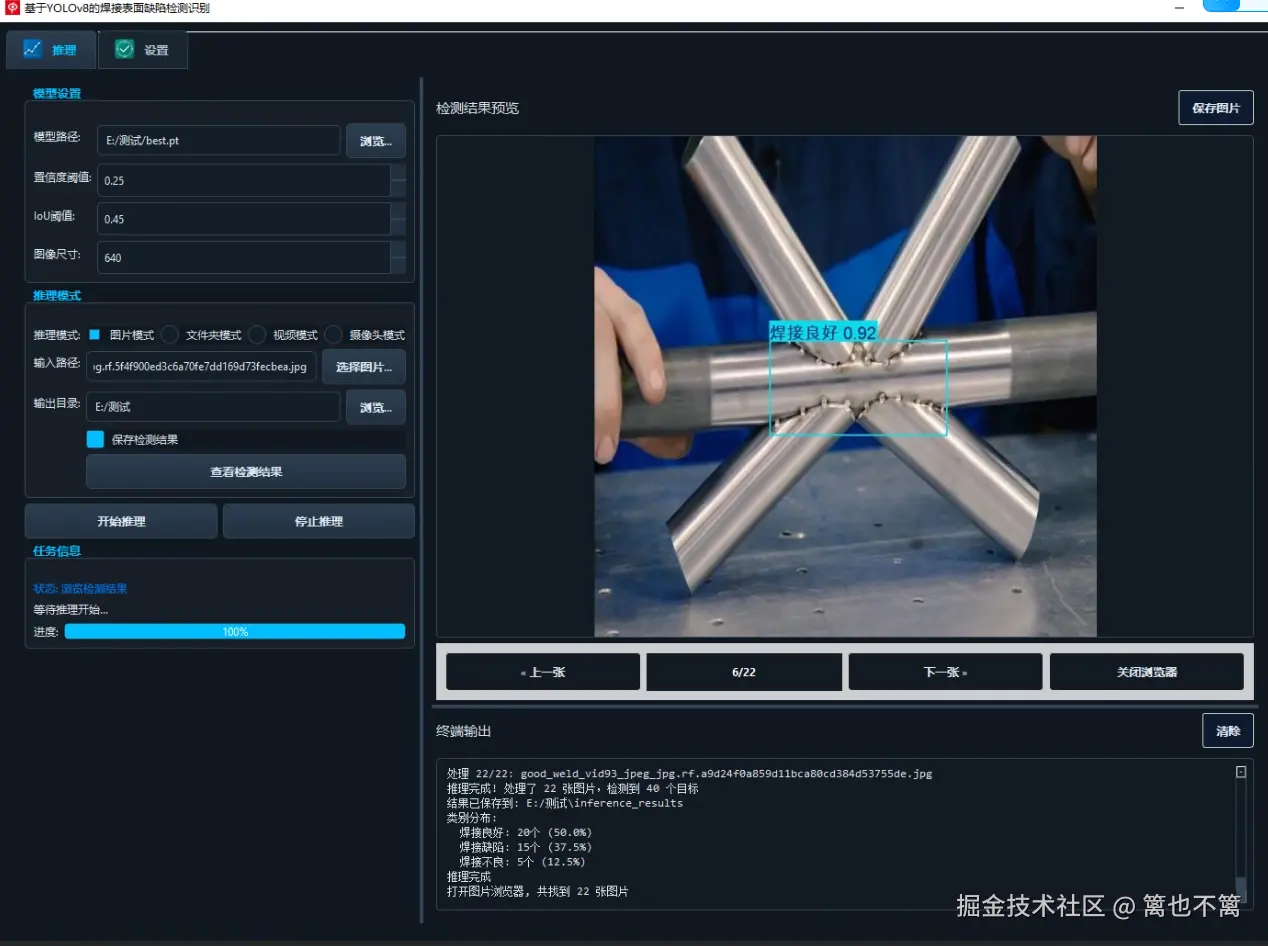The image size is (1268, 946).
Task: Click the 停止推理 button
Action: coord(319,521)
